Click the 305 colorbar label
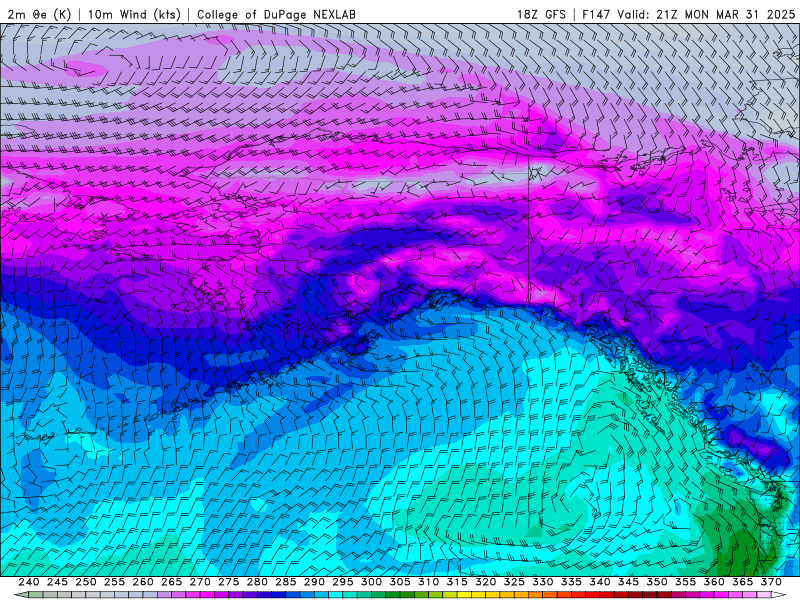 400,582
